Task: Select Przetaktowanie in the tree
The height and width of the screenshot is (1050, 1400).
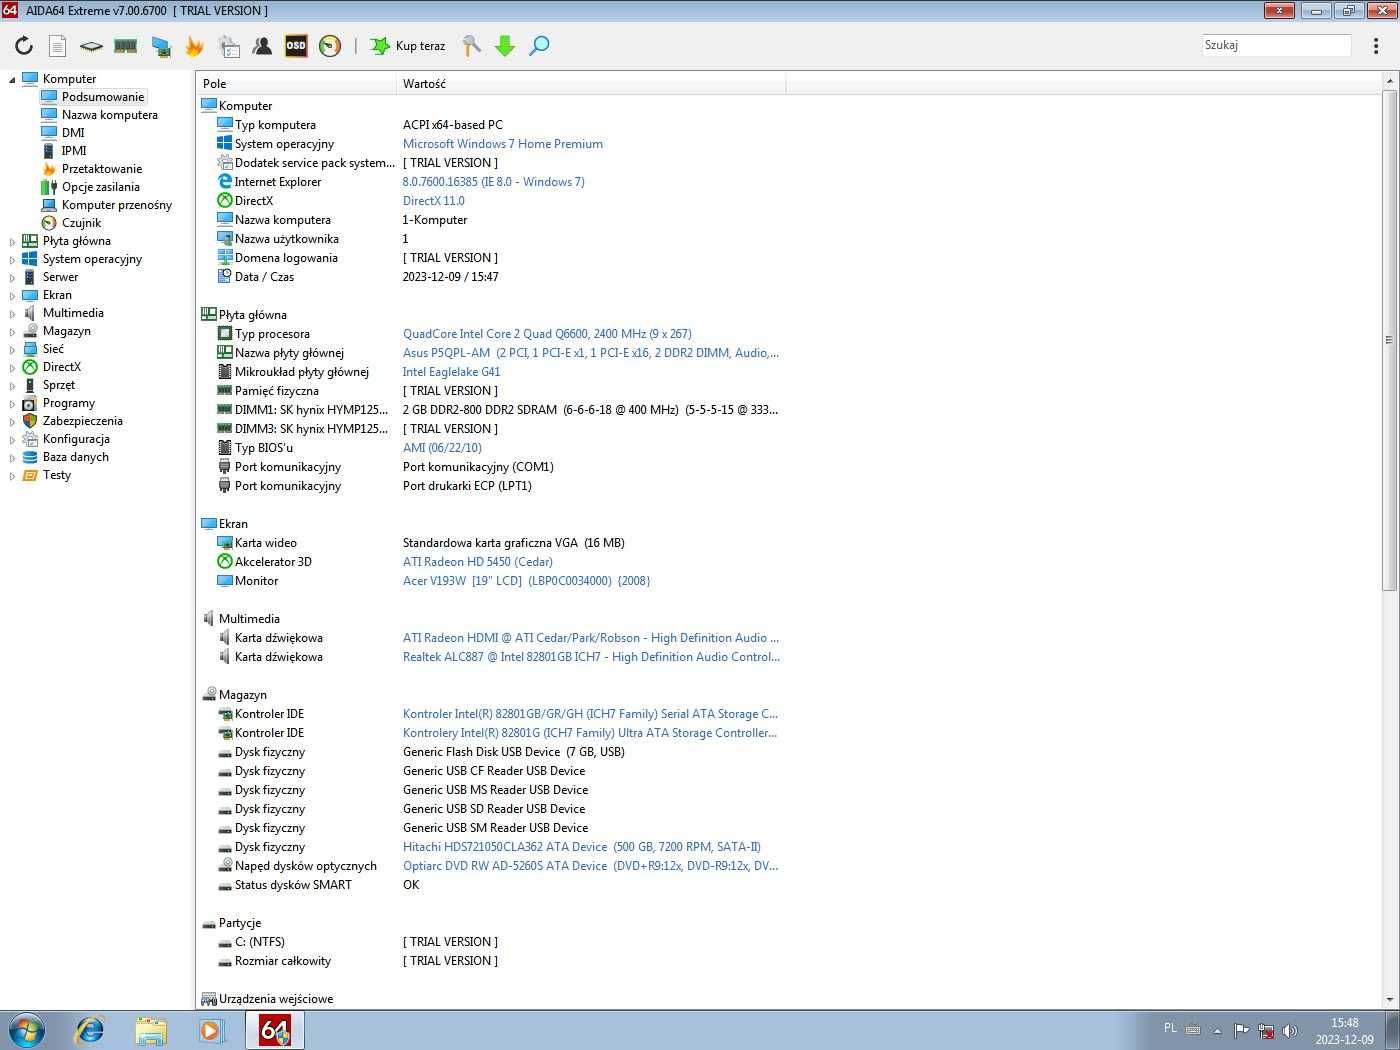Action: tap(102, 169)
